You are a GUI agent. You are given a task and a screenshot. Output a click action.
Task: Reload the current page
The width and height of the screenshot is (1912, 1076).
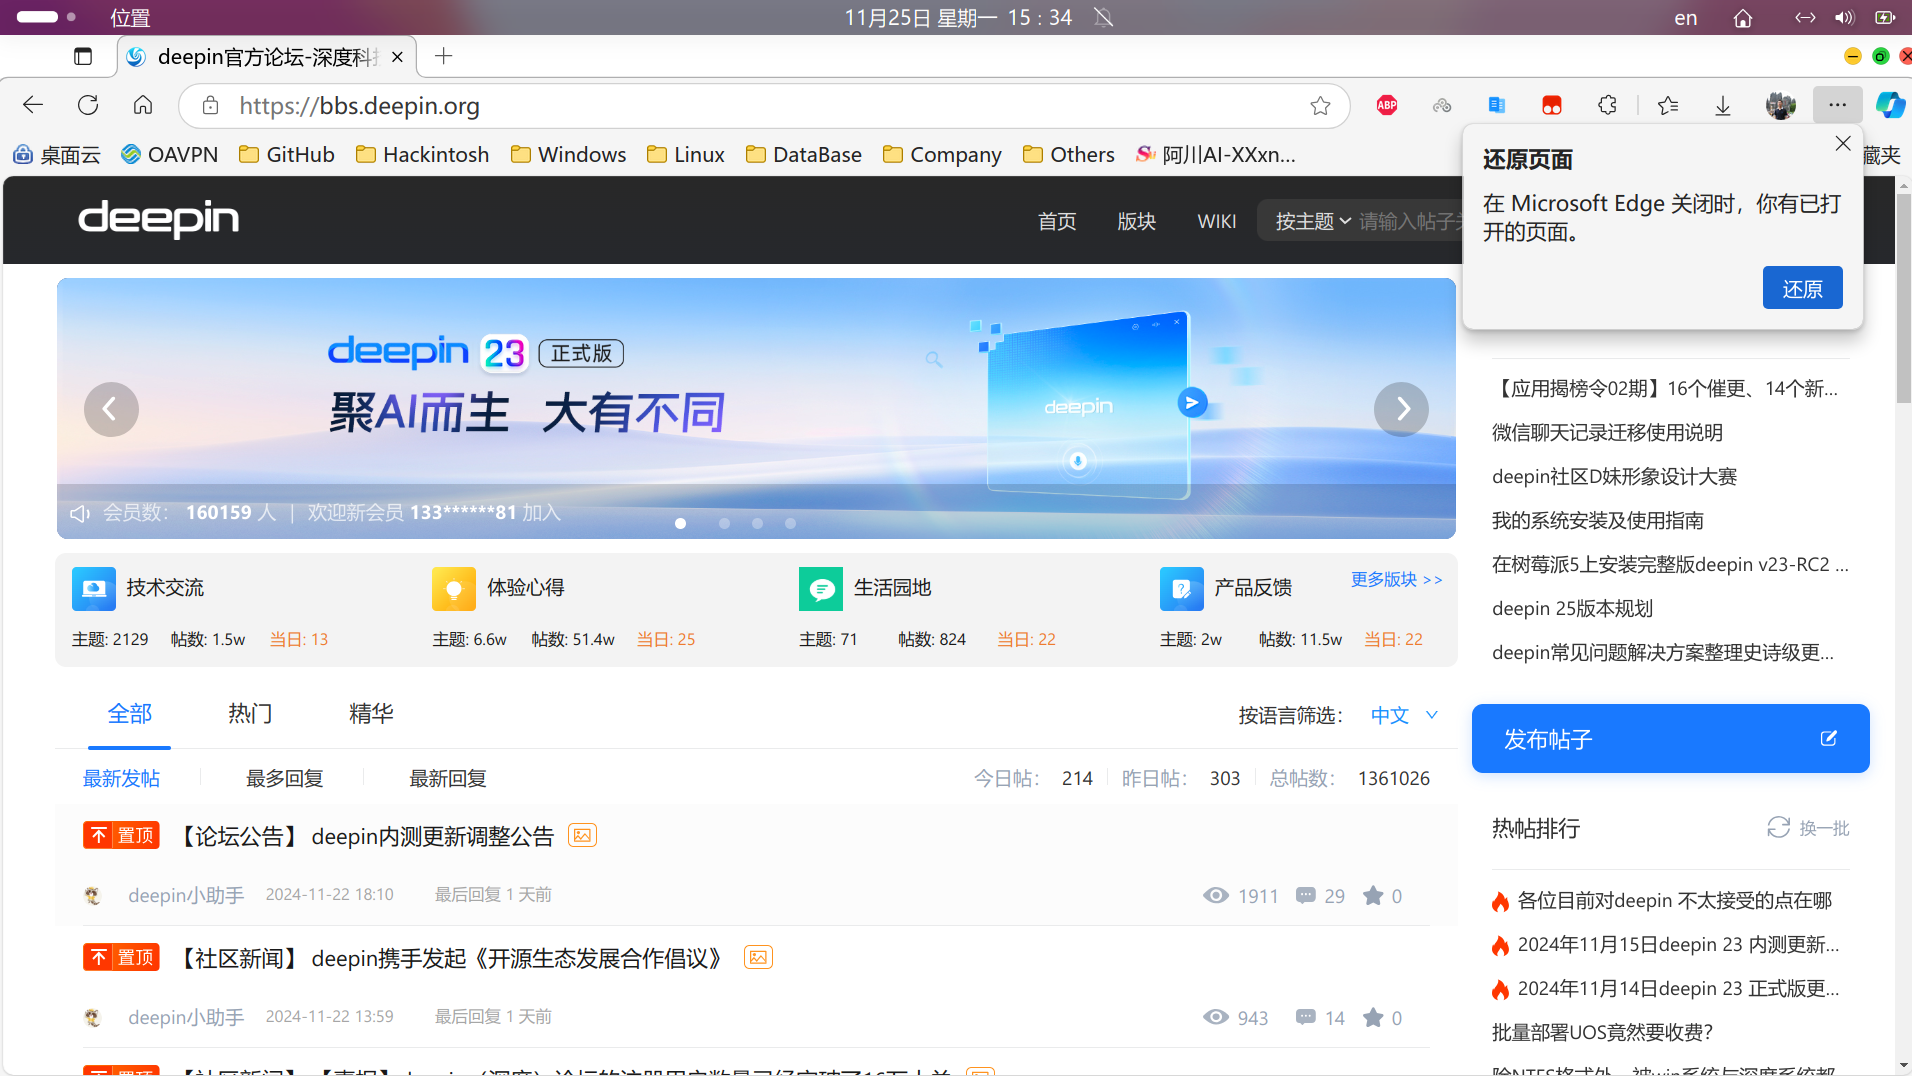point(88,105)
